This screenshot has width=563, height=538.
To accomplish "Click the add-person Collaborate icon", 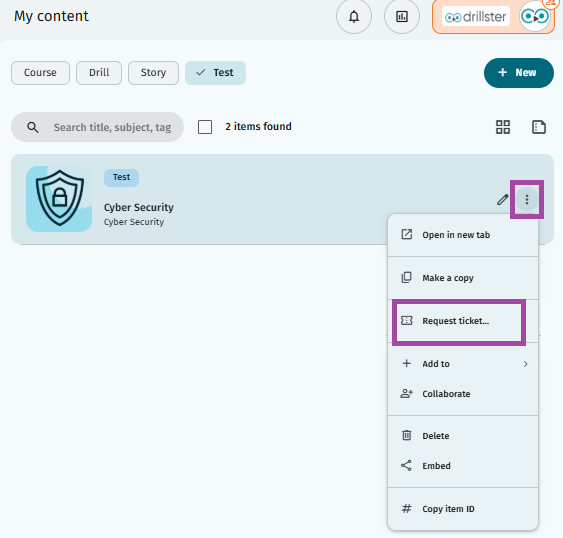I will (406, 394).
